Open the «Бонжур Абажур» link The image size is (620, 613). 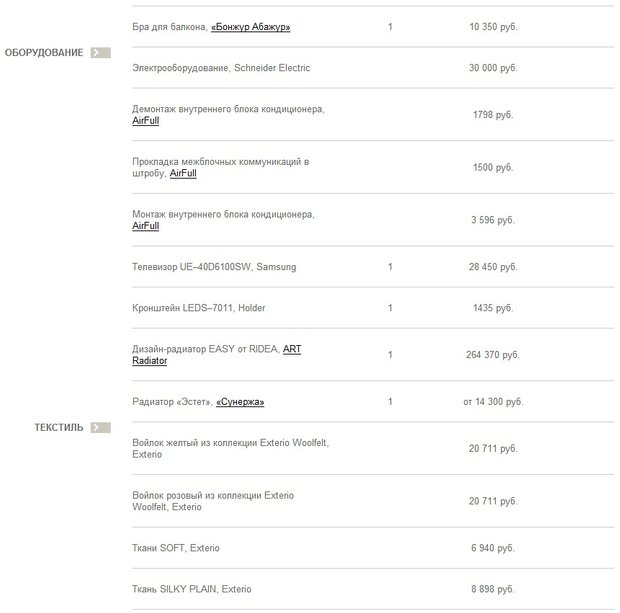pos(250,27)
